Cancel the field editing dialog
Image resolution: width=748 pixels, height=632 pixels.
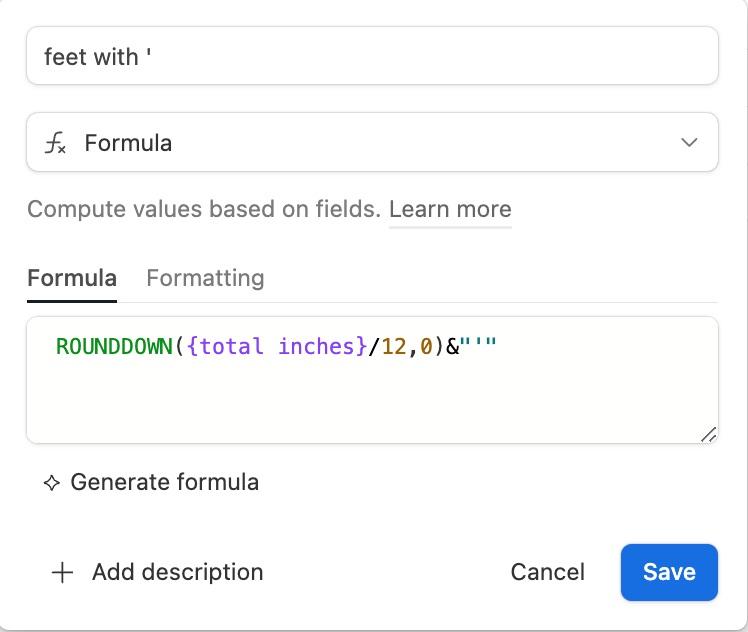point(548,572)
